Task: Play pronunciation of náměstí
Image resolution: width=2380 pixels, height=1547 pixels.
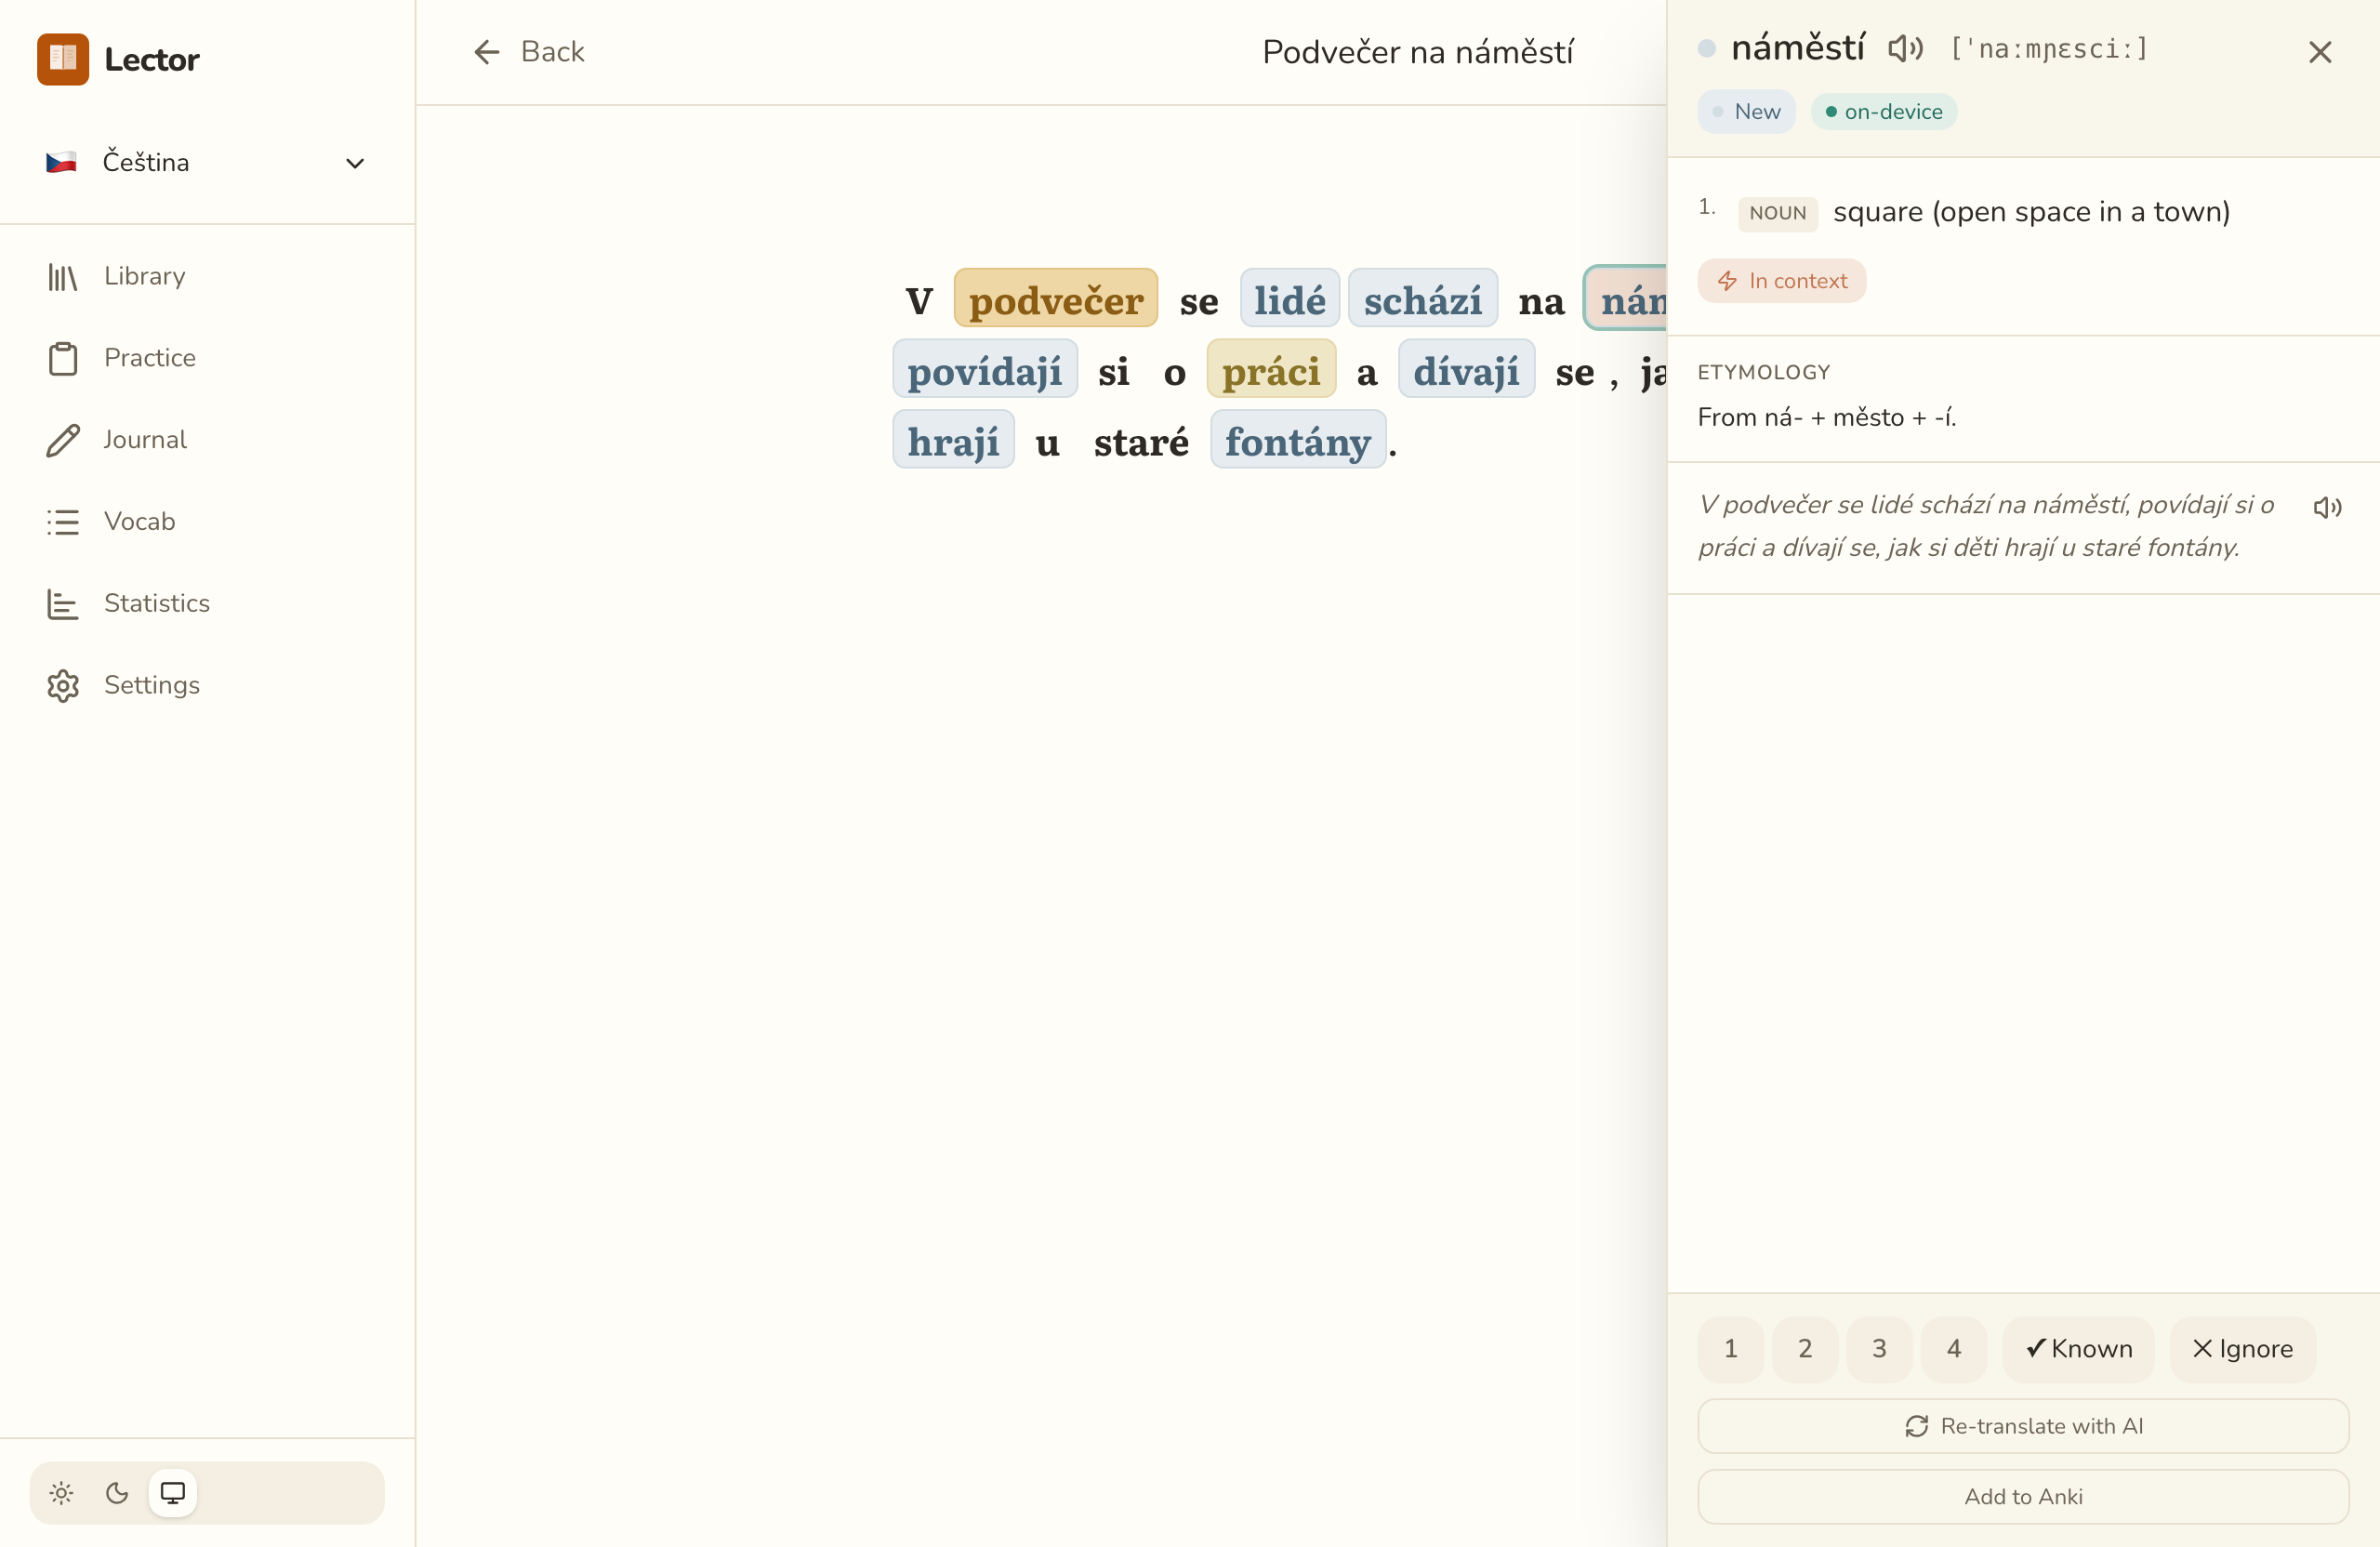Action: coord(1906,48)
